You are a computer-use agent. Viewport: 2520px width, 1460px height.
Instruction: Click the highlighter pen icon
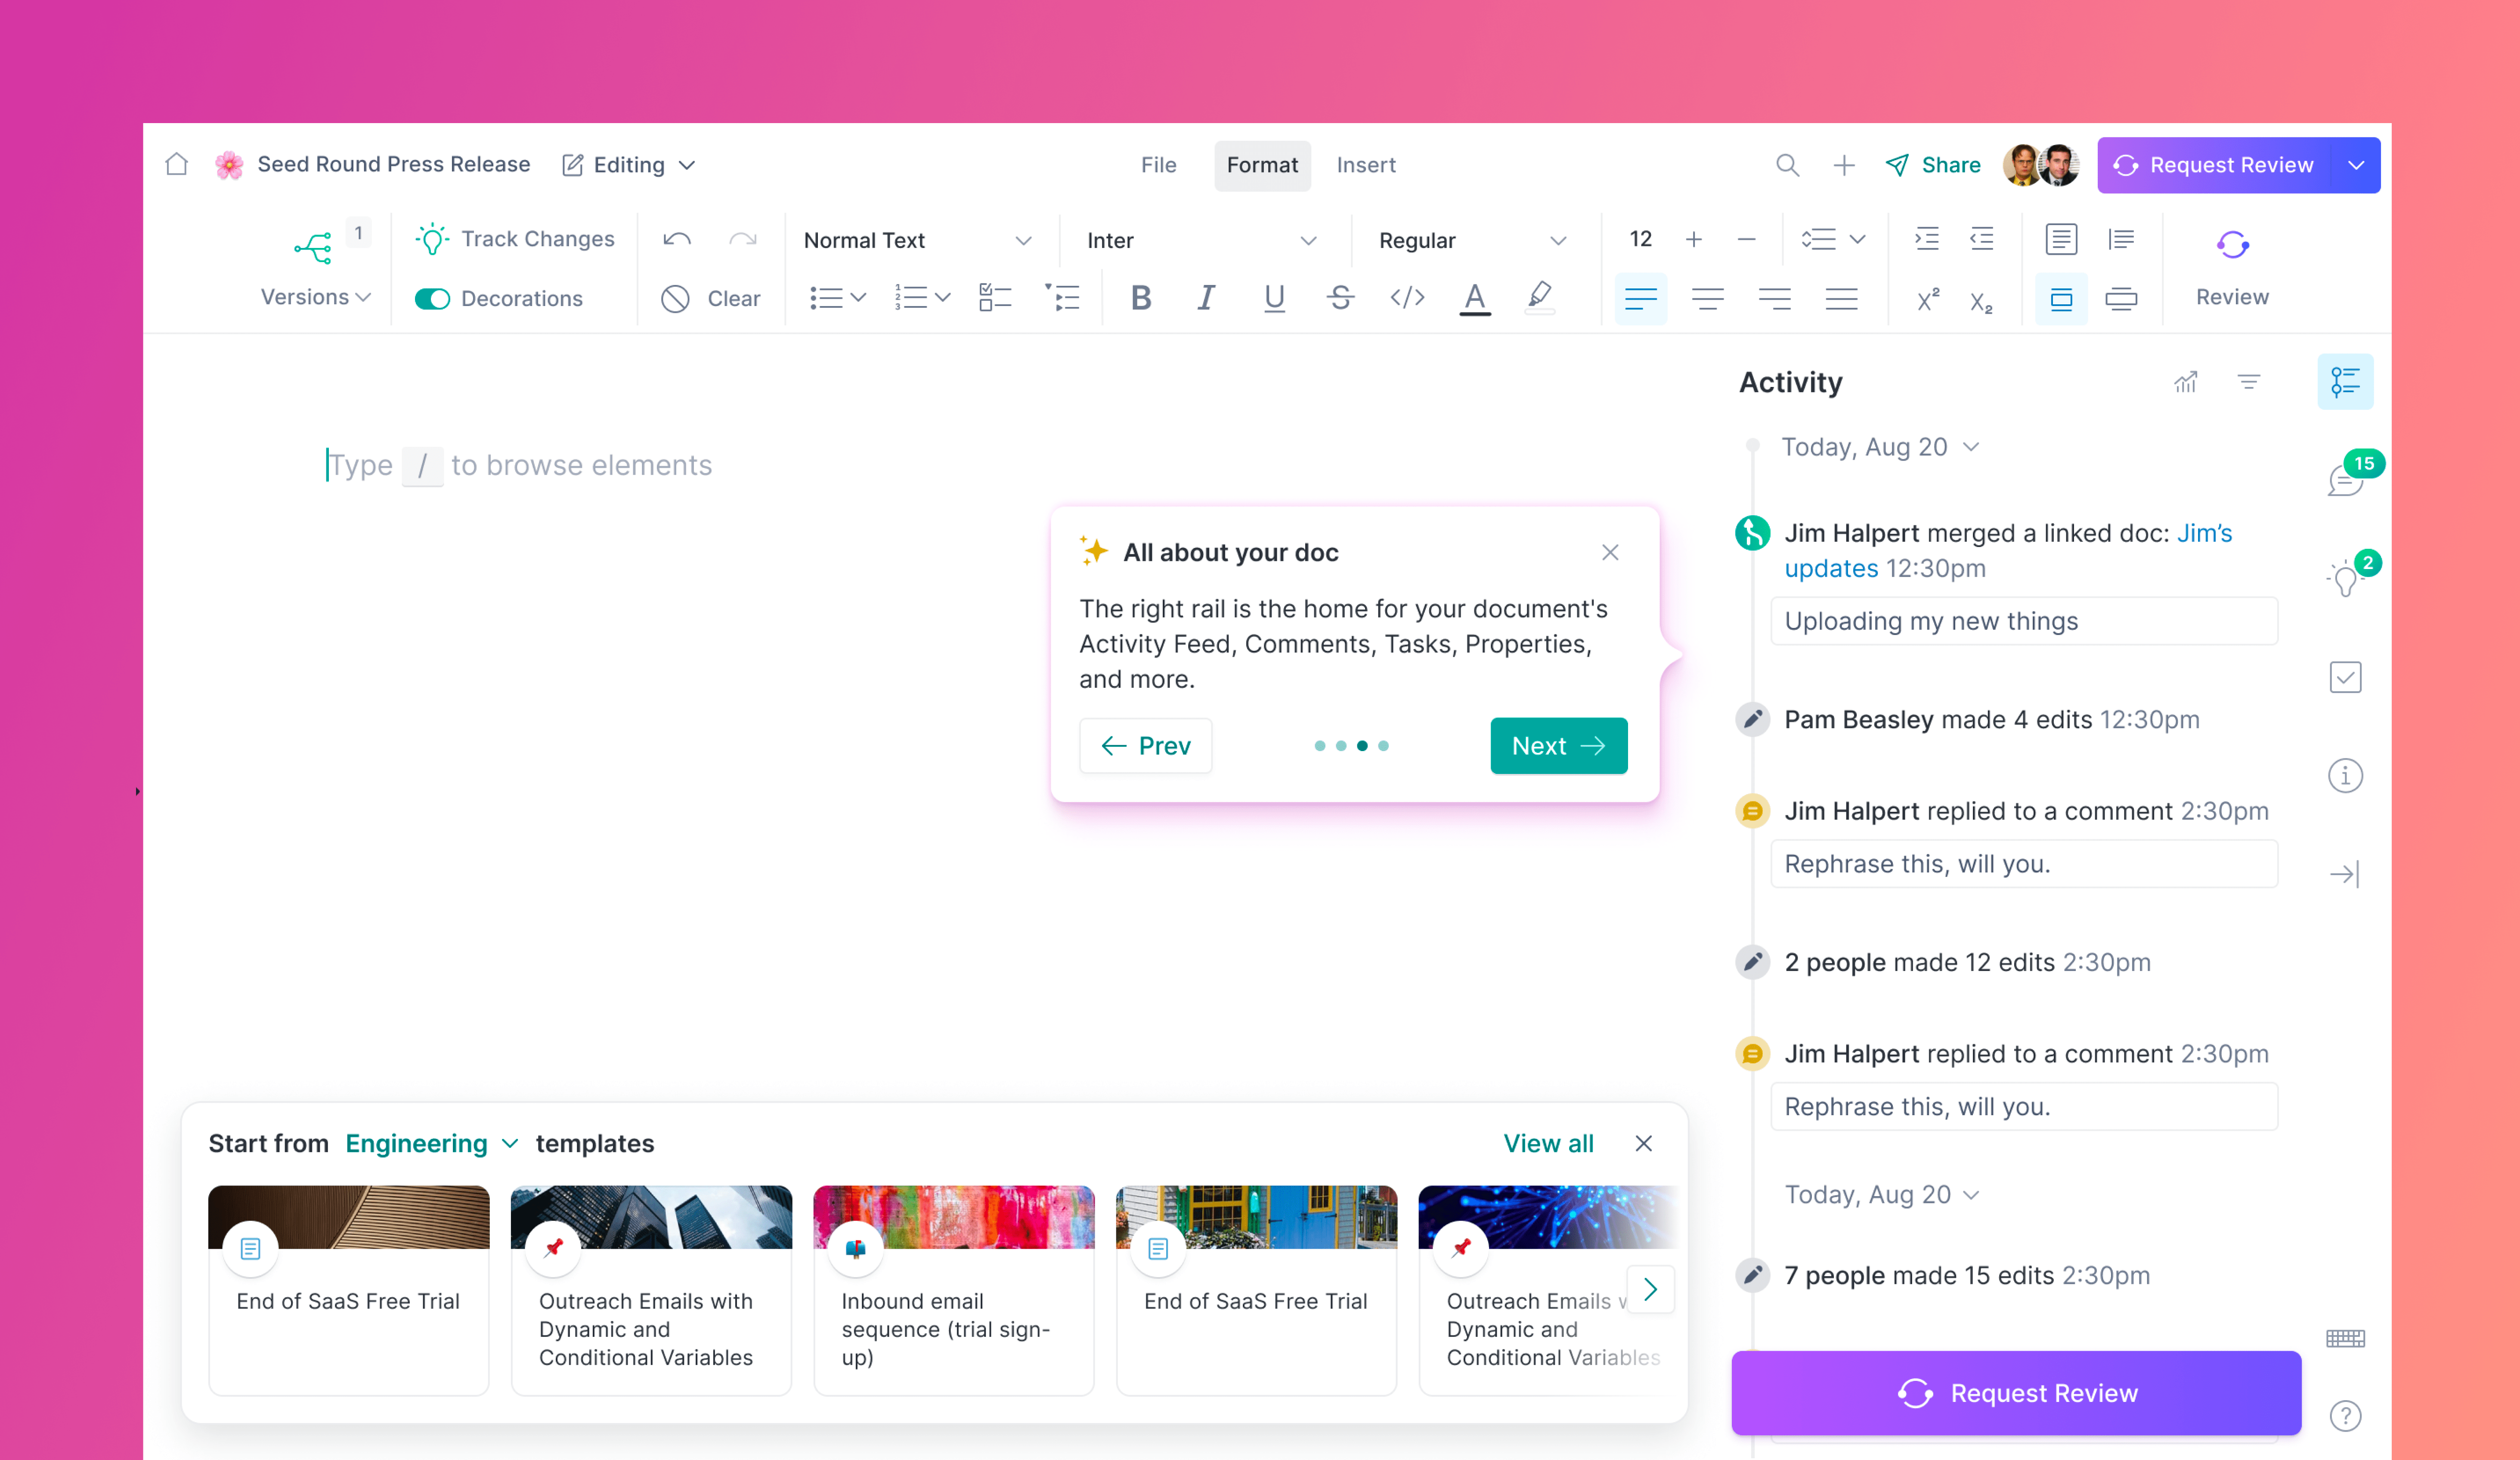(1540, 296)
